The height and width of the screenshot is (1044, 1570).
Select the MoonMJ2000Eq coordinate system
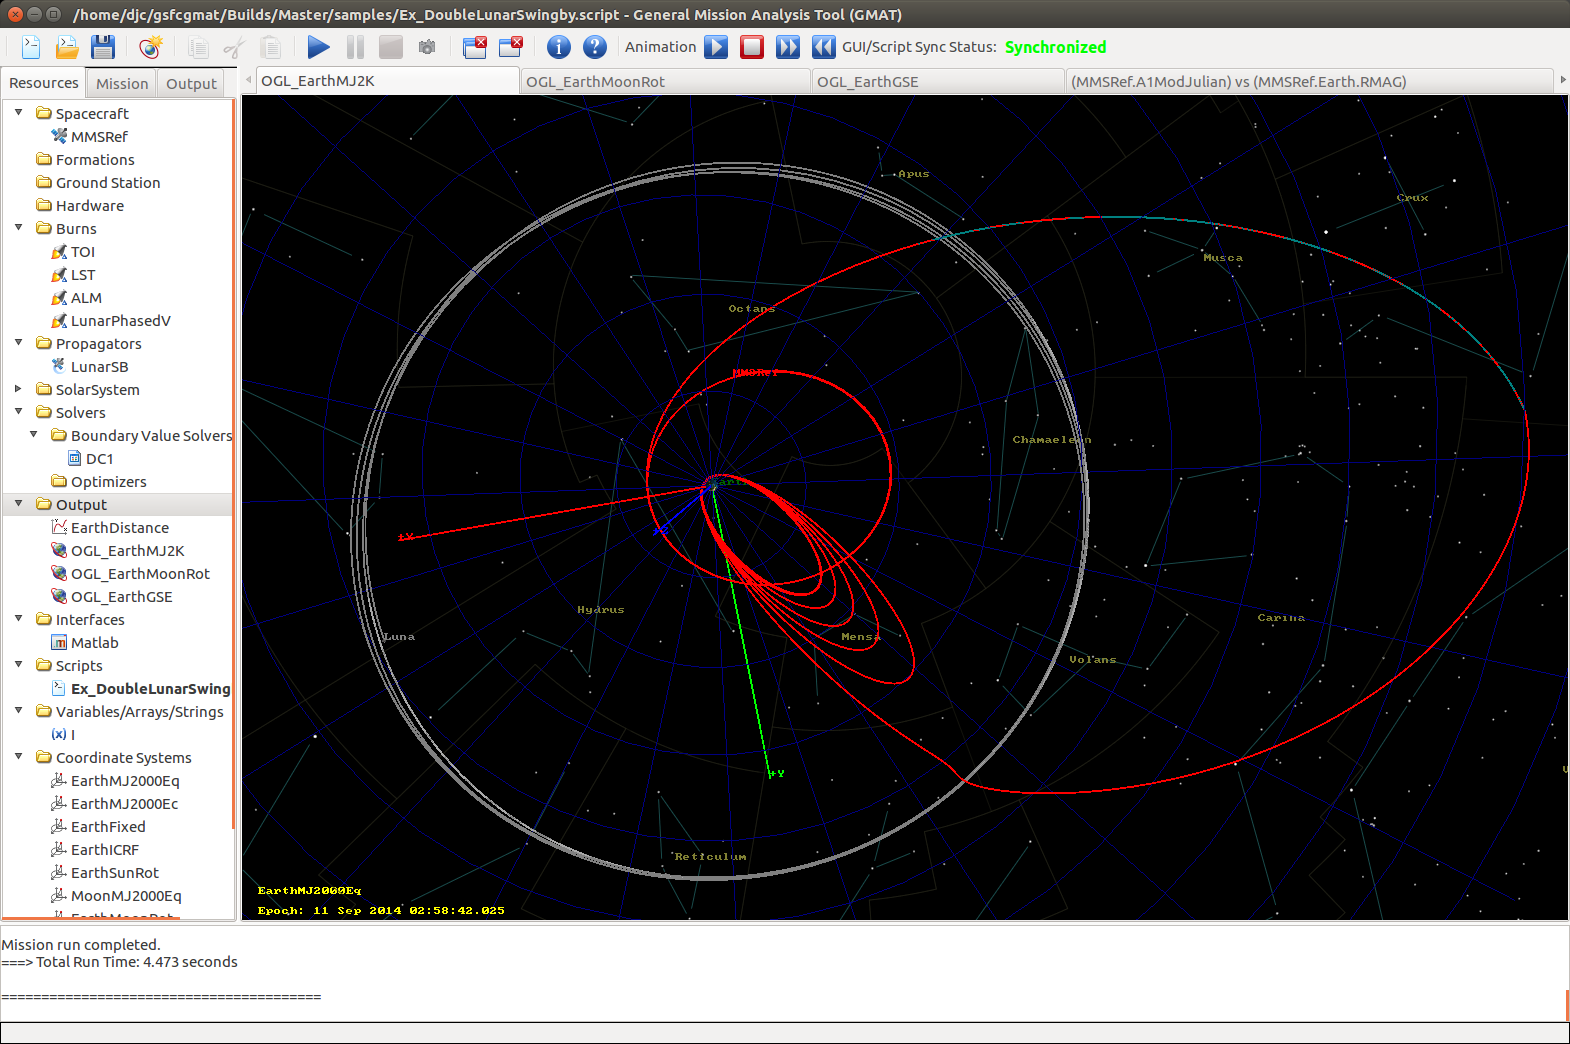116,896
